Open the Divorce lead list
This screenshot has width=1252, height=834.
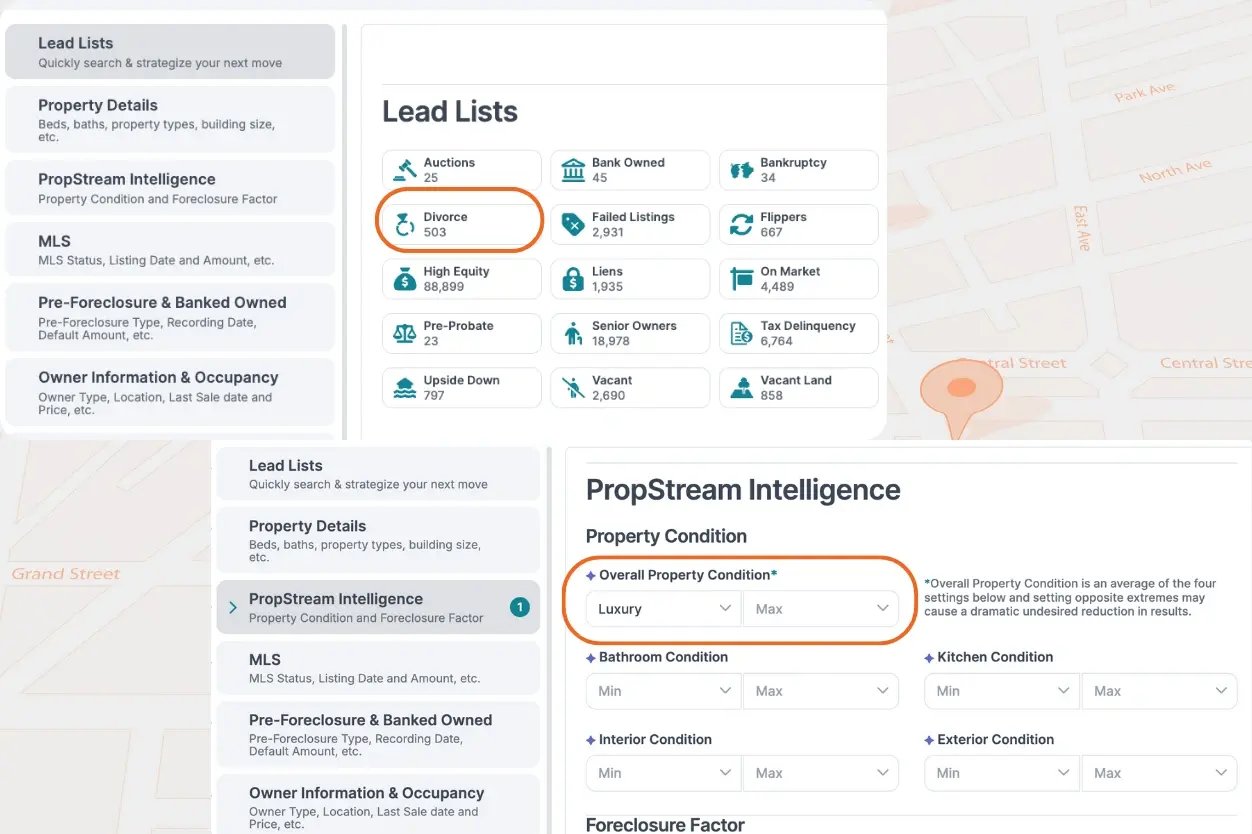point(459,223)
